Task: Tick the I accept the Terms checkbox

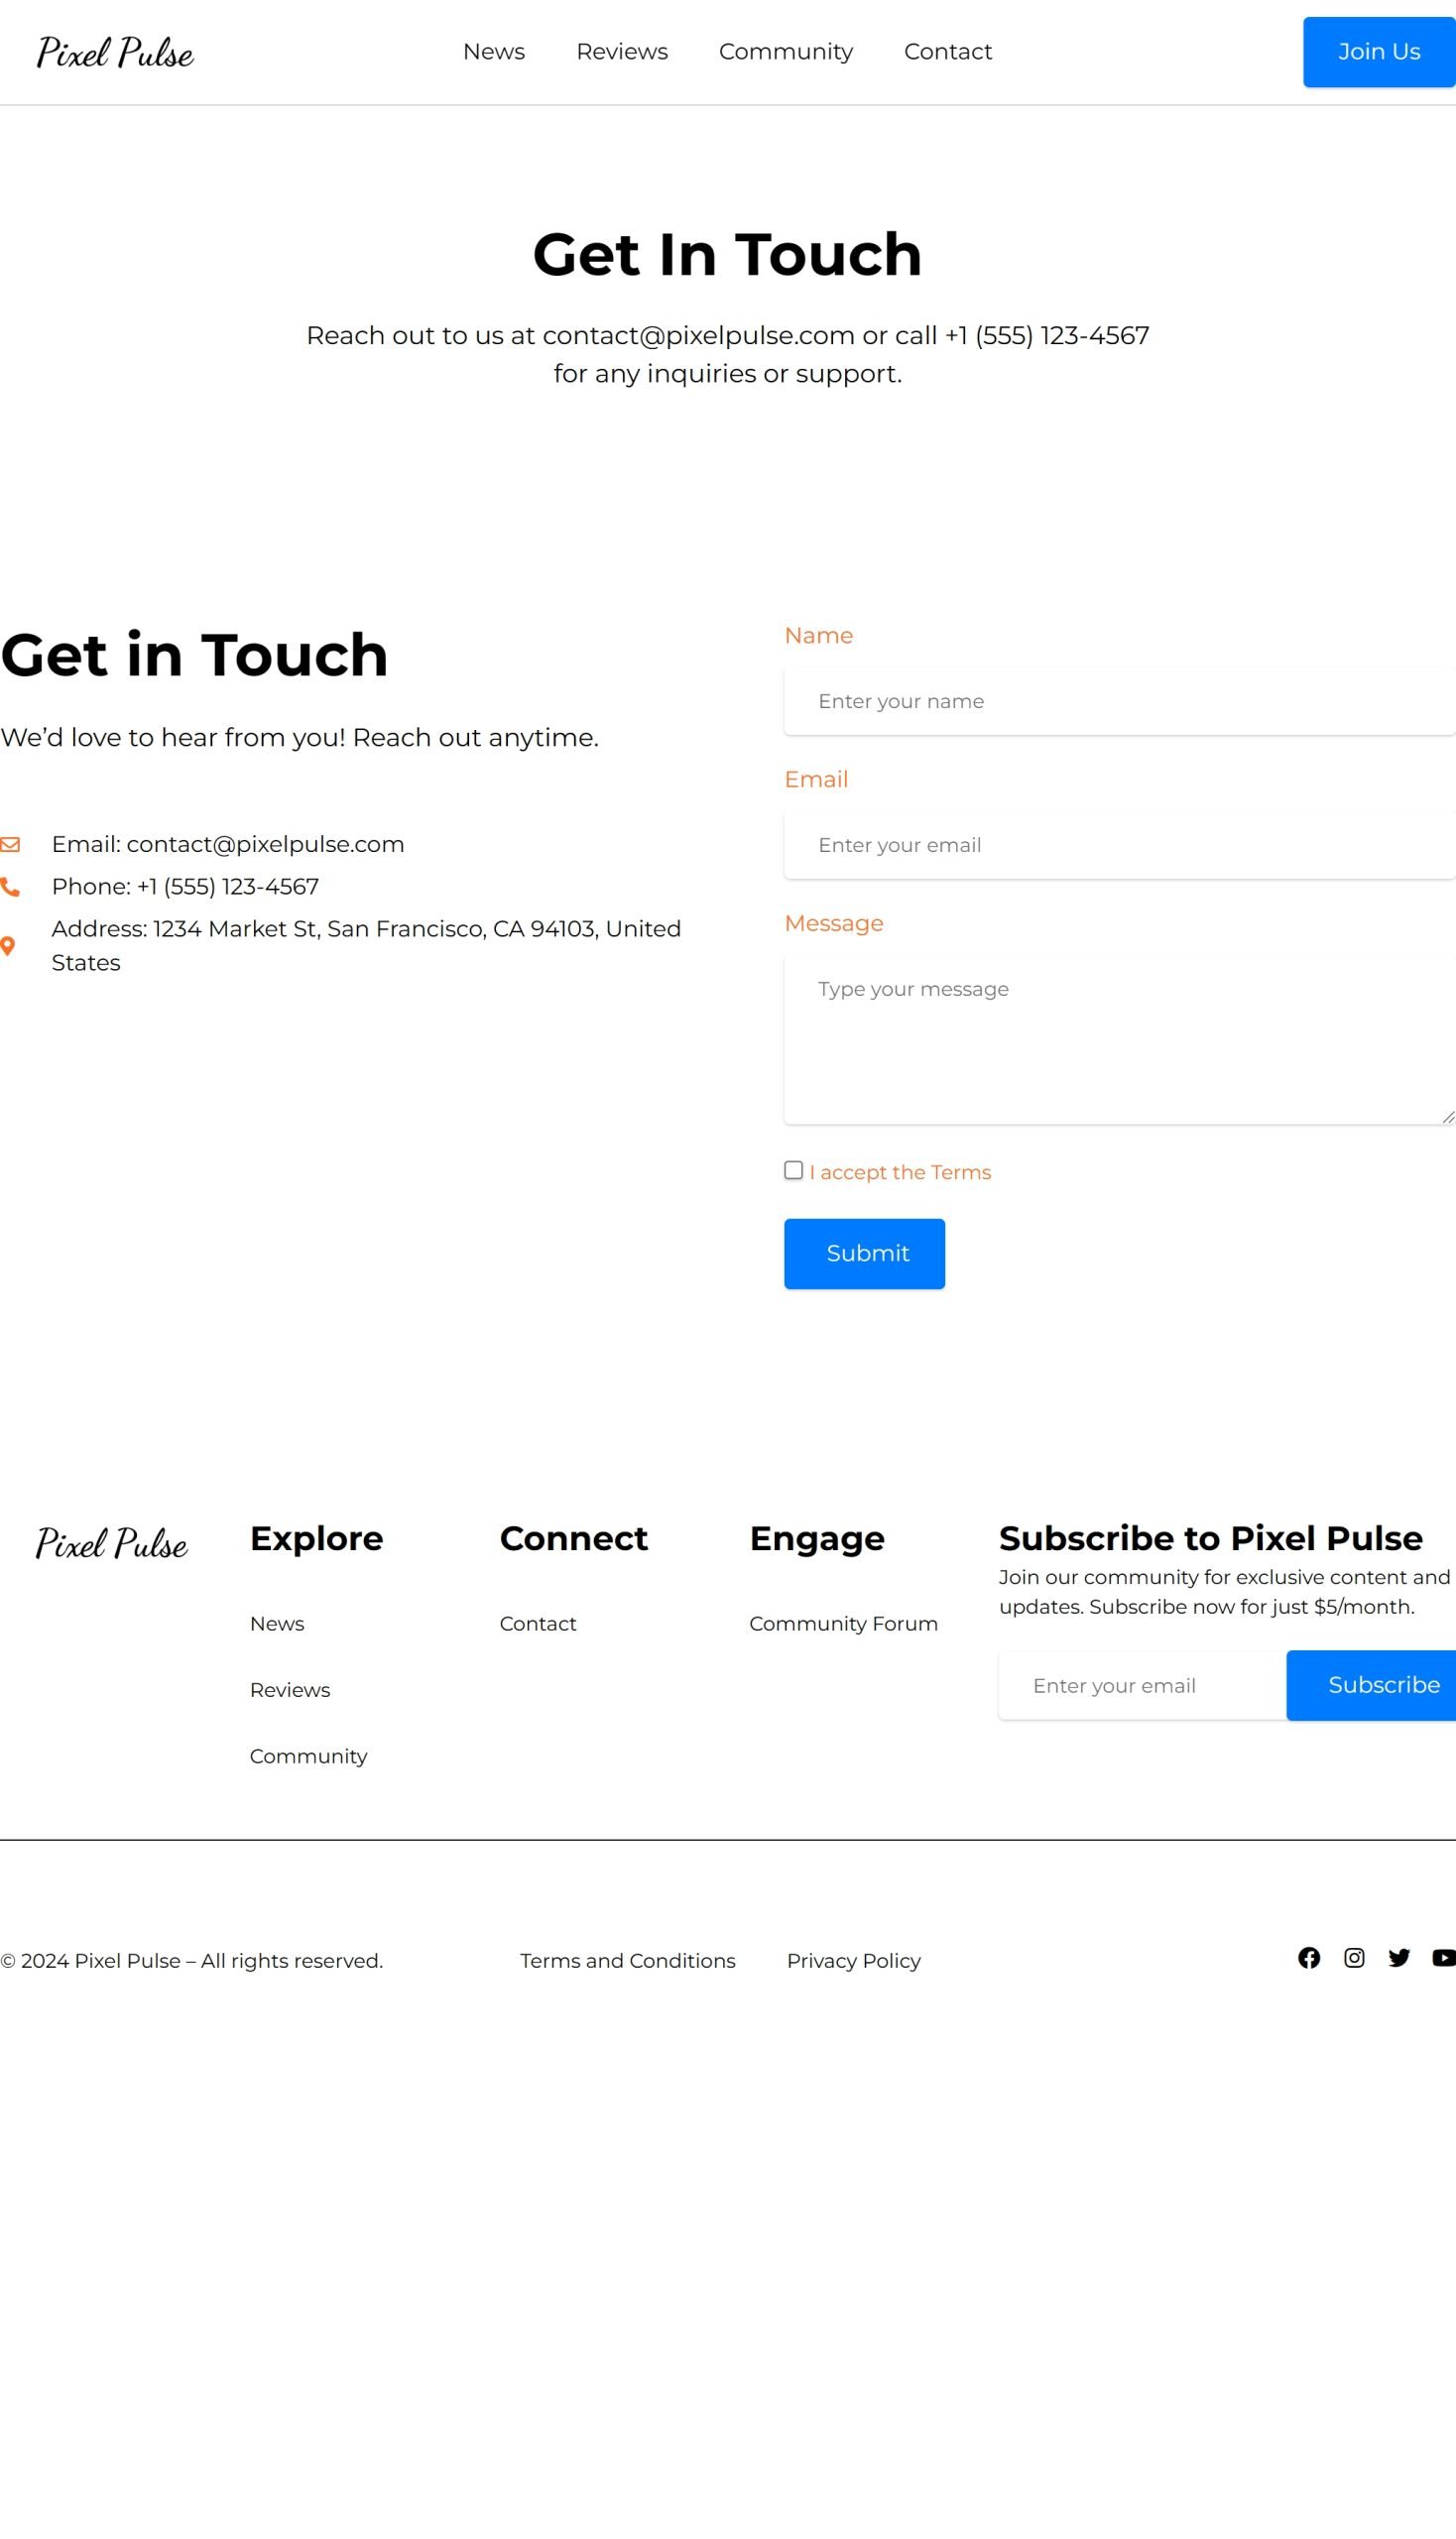Action: coord(794,1170)
